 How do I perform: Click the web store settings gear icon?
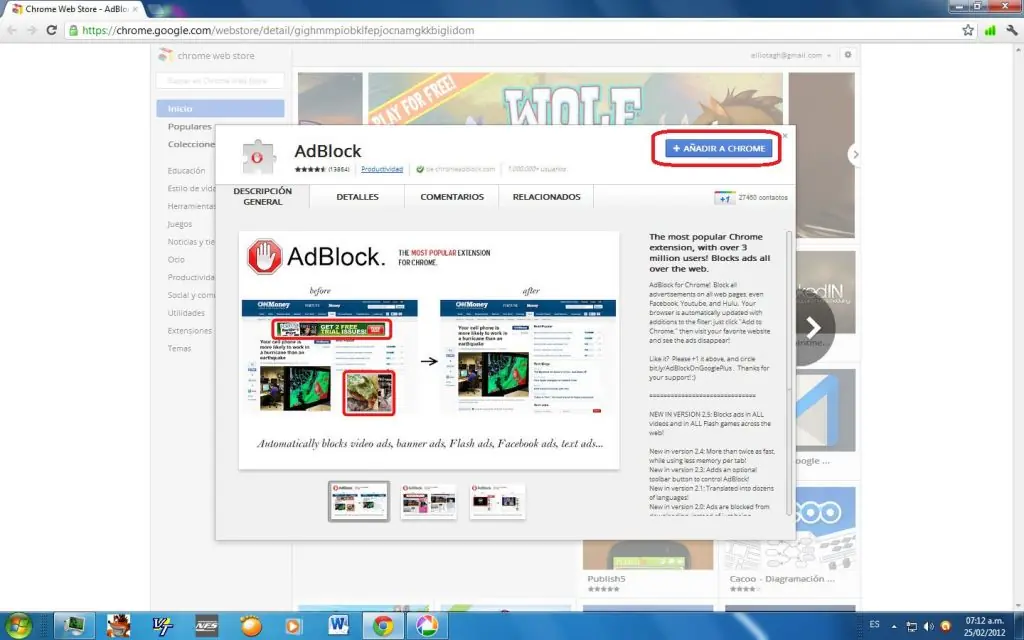point(848,55)
